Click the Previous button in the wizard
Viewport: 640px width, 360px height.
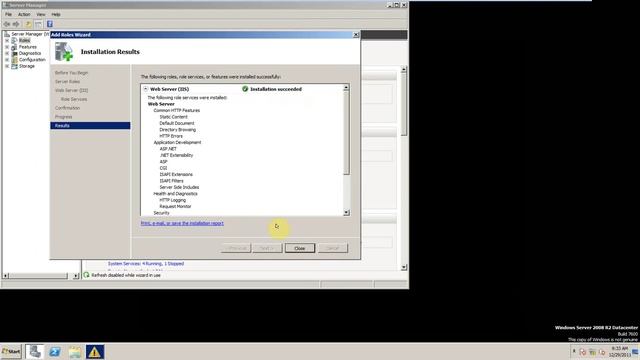[x=236, y=248]
